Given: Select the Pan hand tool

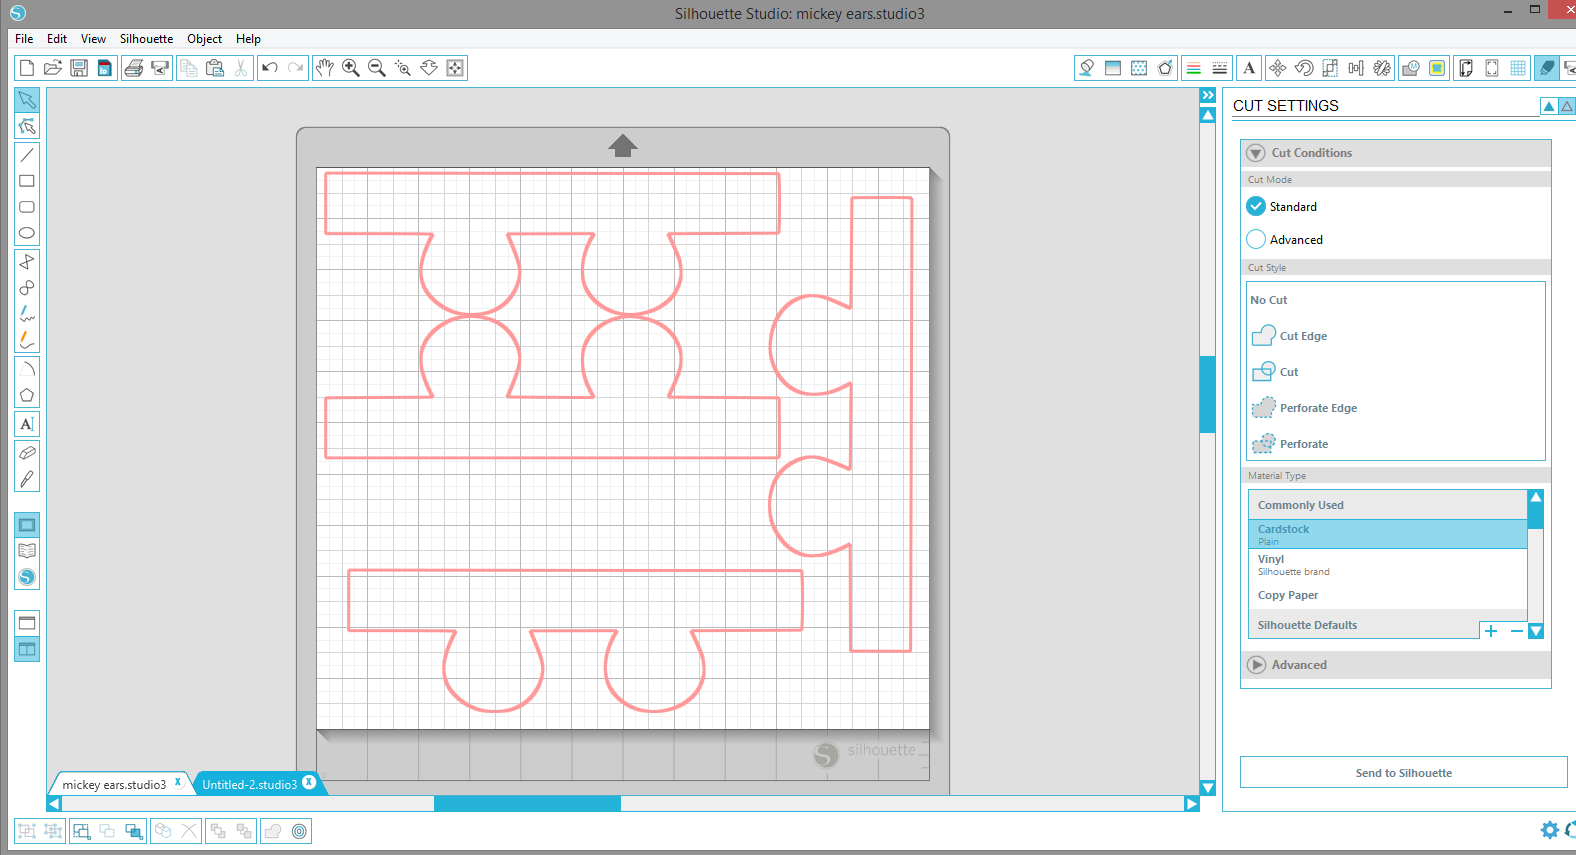Looking at the screenshot, I should [x=324, y=68].
